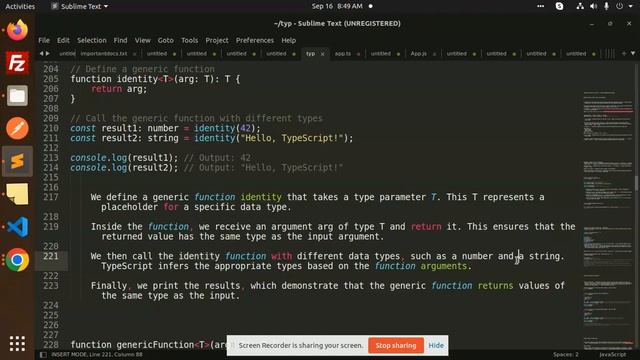Launch FileZilla from the dock
This screenshot has height=360, width=640.
coord(17,63)
